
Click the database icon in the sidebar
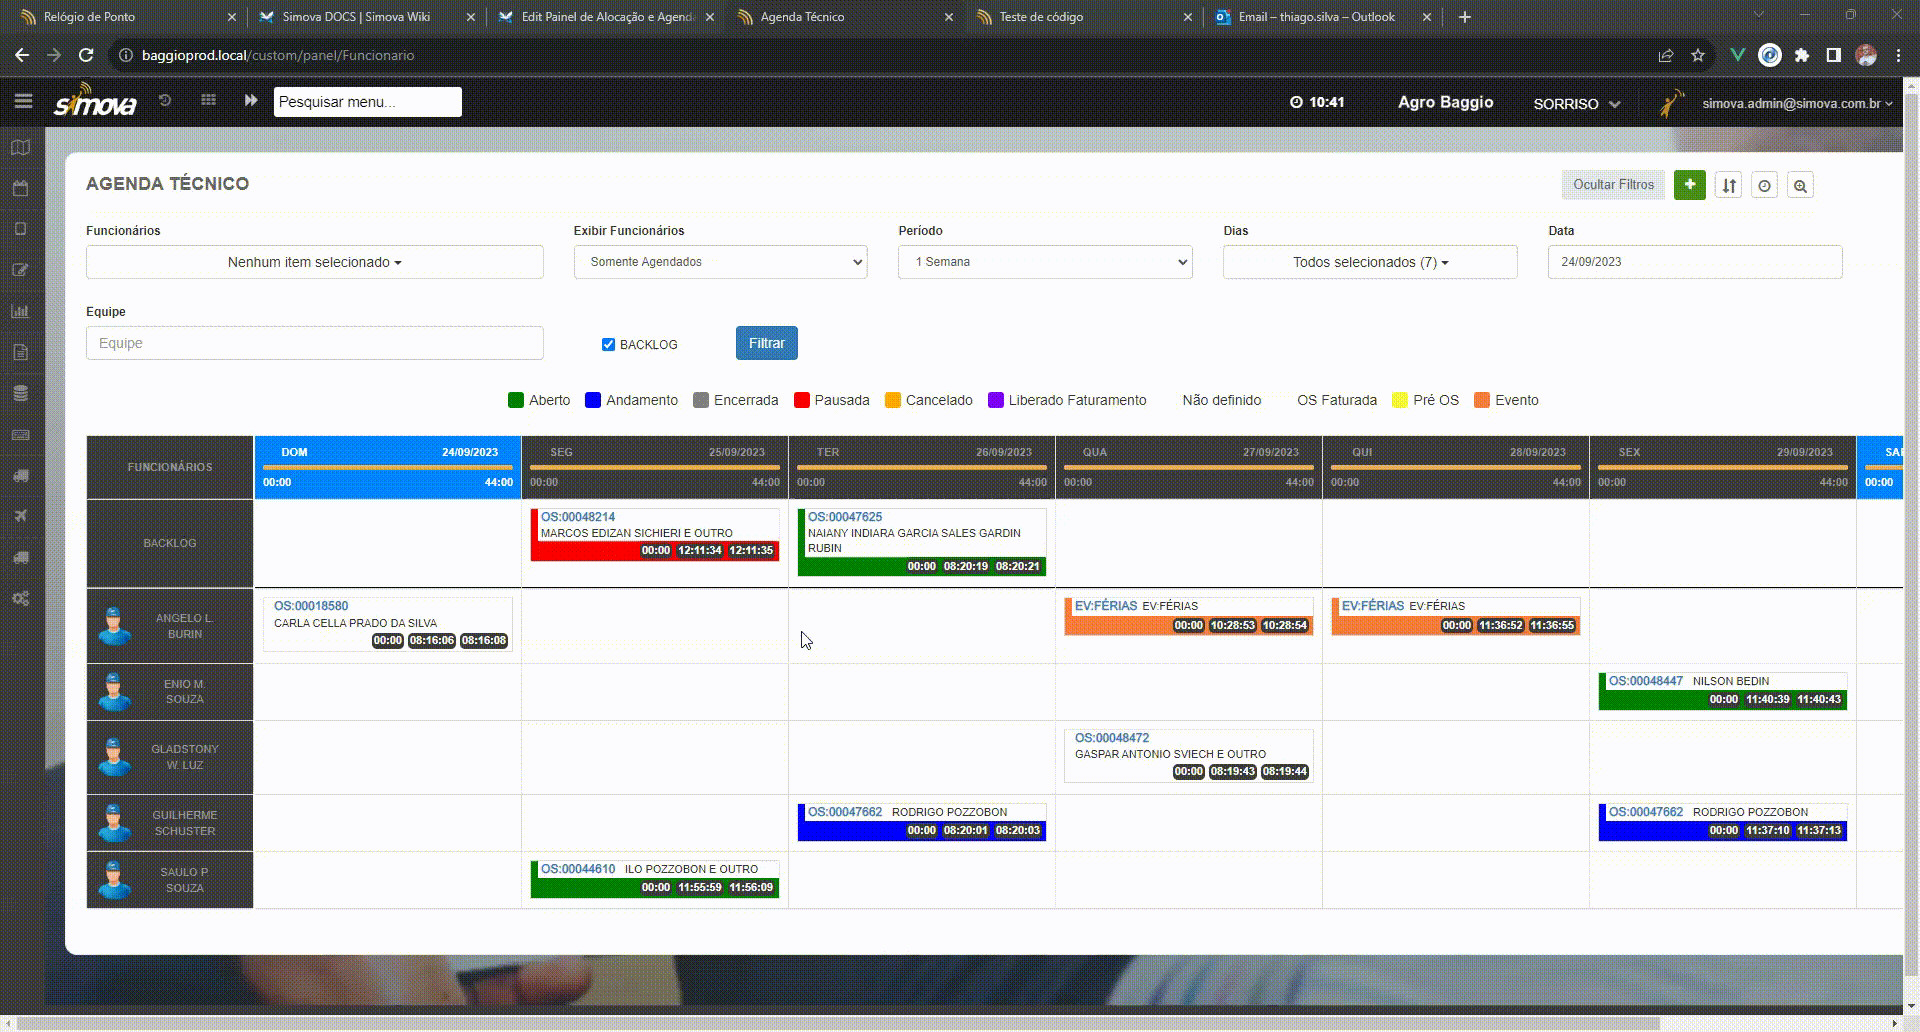pos(20,393)
